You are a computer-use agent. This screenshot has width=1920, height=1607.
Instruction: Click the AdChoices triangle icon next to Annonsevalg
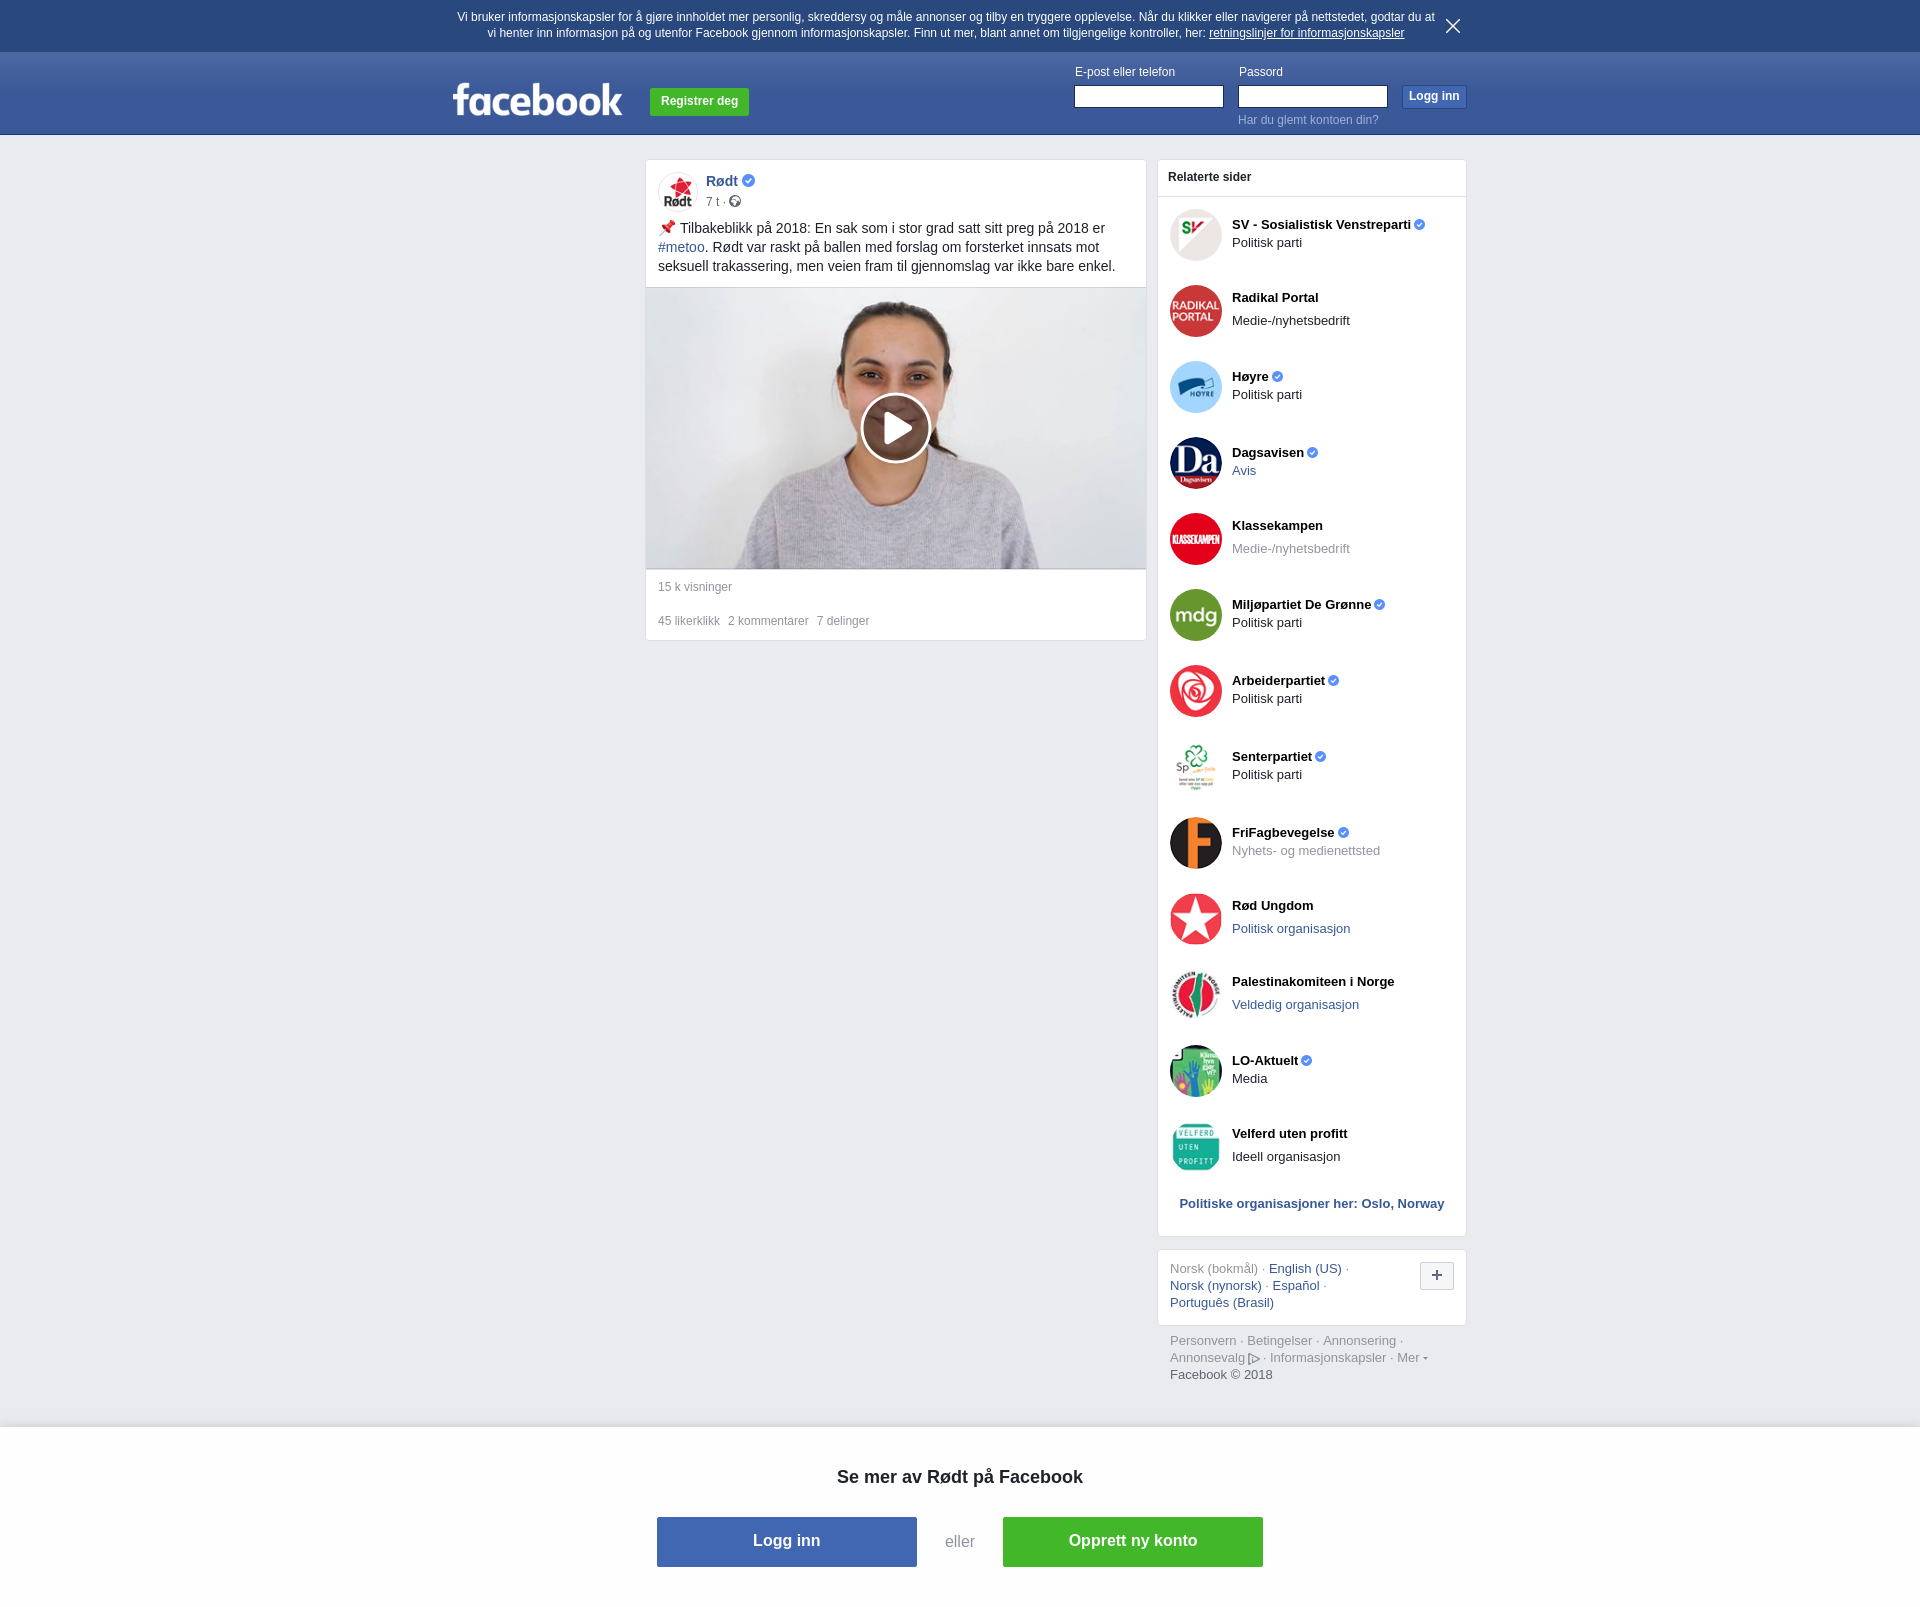pyautogui.click(x=1254, y=1359)
